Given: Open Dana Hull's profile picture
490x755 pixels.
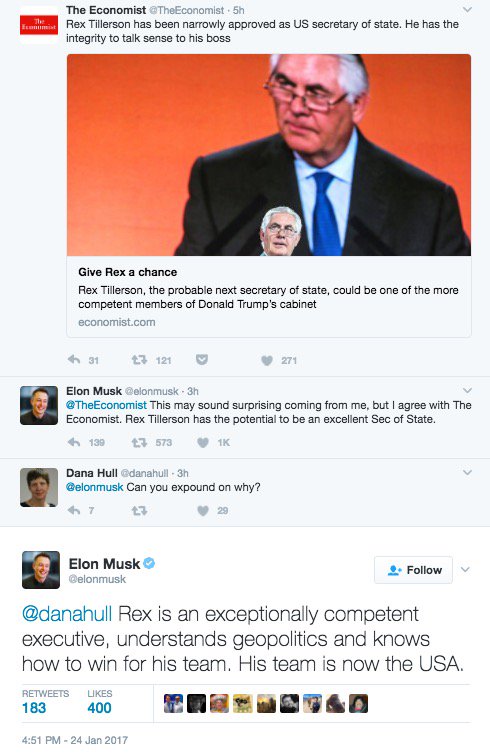Looking at the screenshot, I should (x=39, y=487).
